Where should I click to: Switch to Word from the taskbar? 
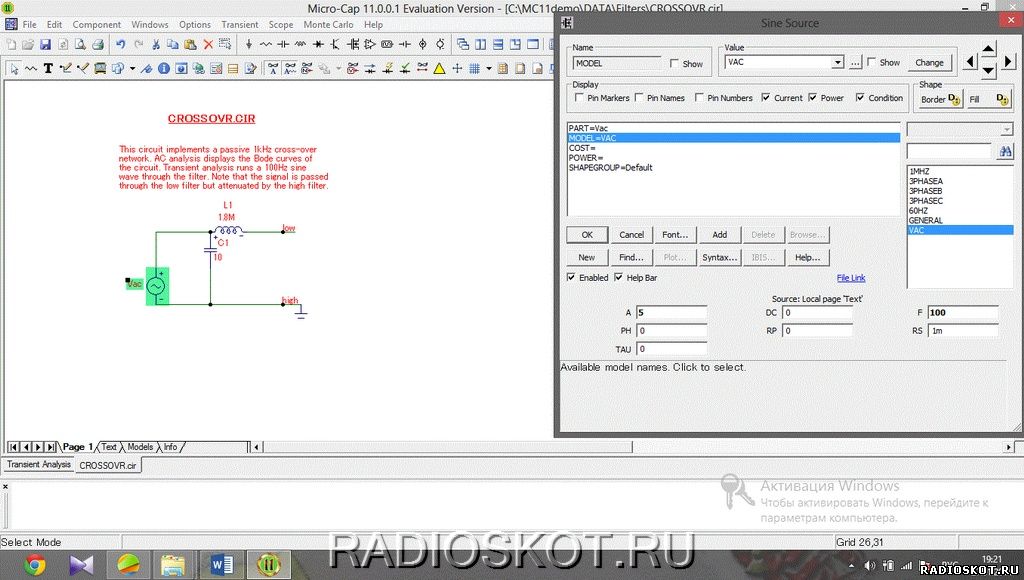[221, 564]
